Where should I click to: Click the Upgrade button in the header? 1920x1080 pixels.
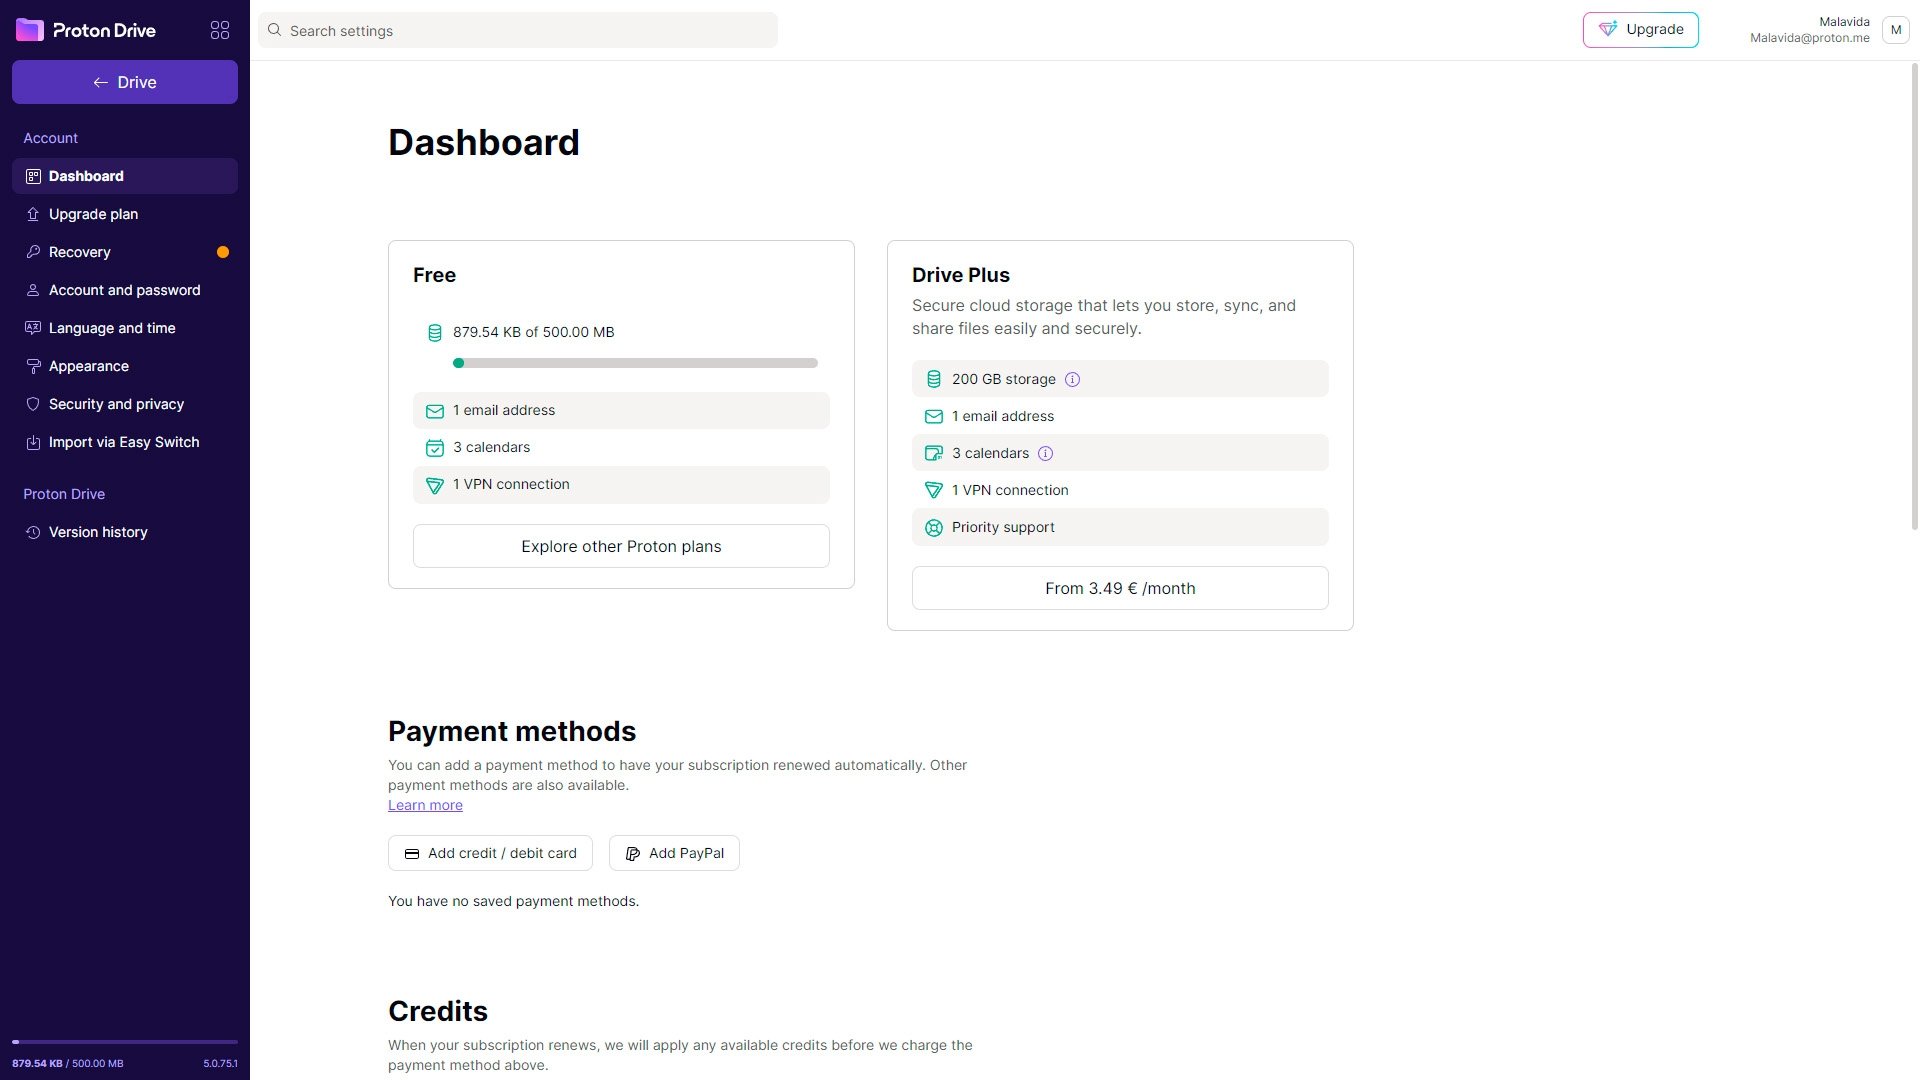tap(1640, 30)
